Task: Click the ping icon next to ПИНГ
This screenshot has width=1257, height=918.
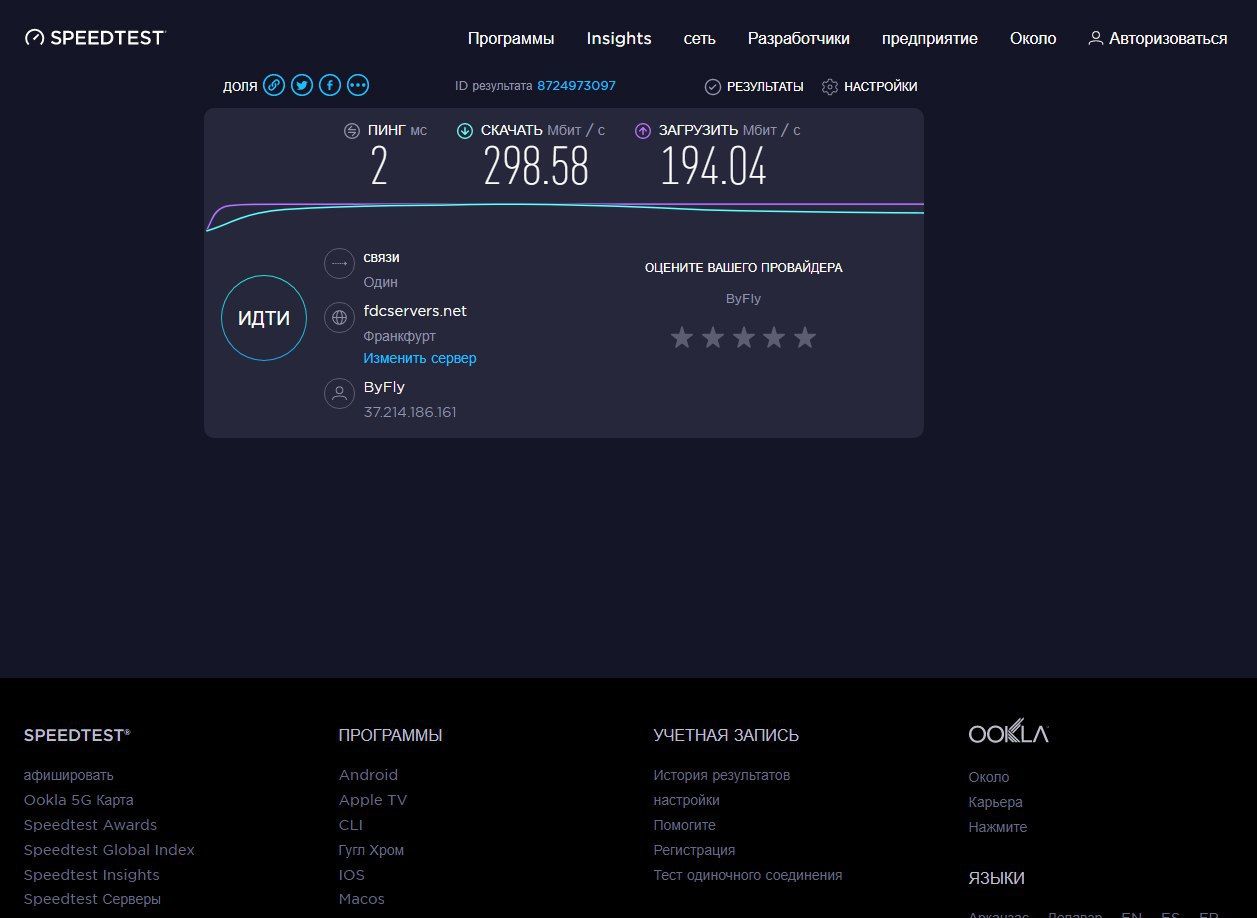Action: pyautogui.click(x=352, y=131)
